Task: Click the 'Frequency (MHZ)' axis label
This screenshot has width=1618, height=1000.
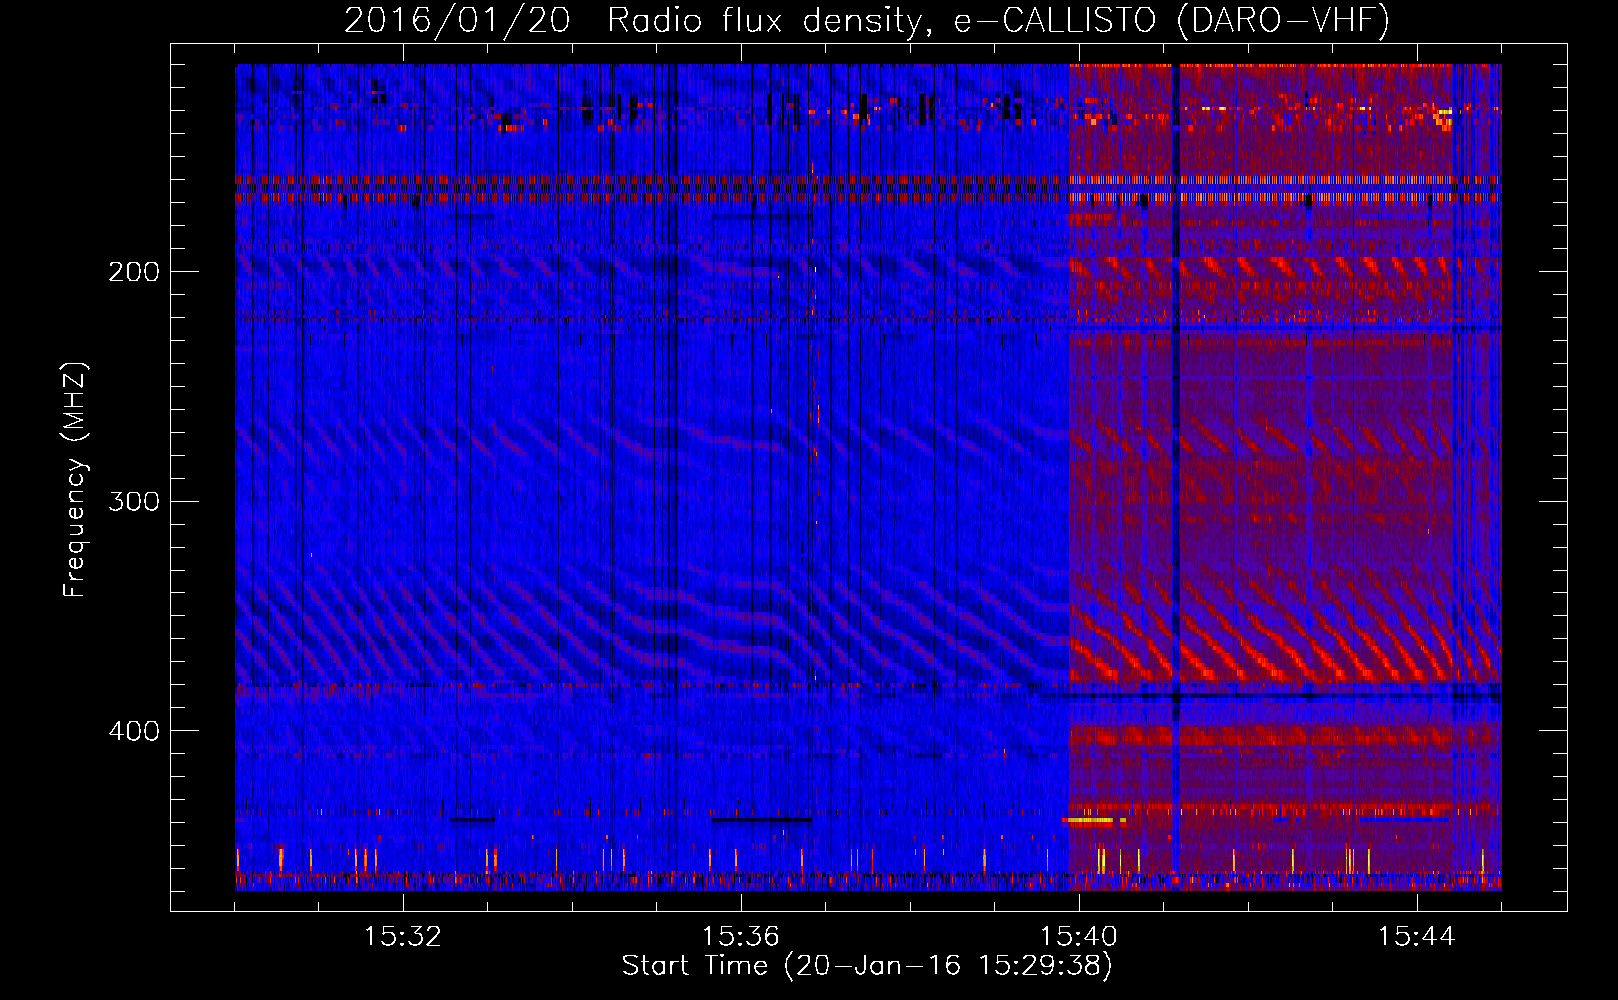Action: click(75, 480)
